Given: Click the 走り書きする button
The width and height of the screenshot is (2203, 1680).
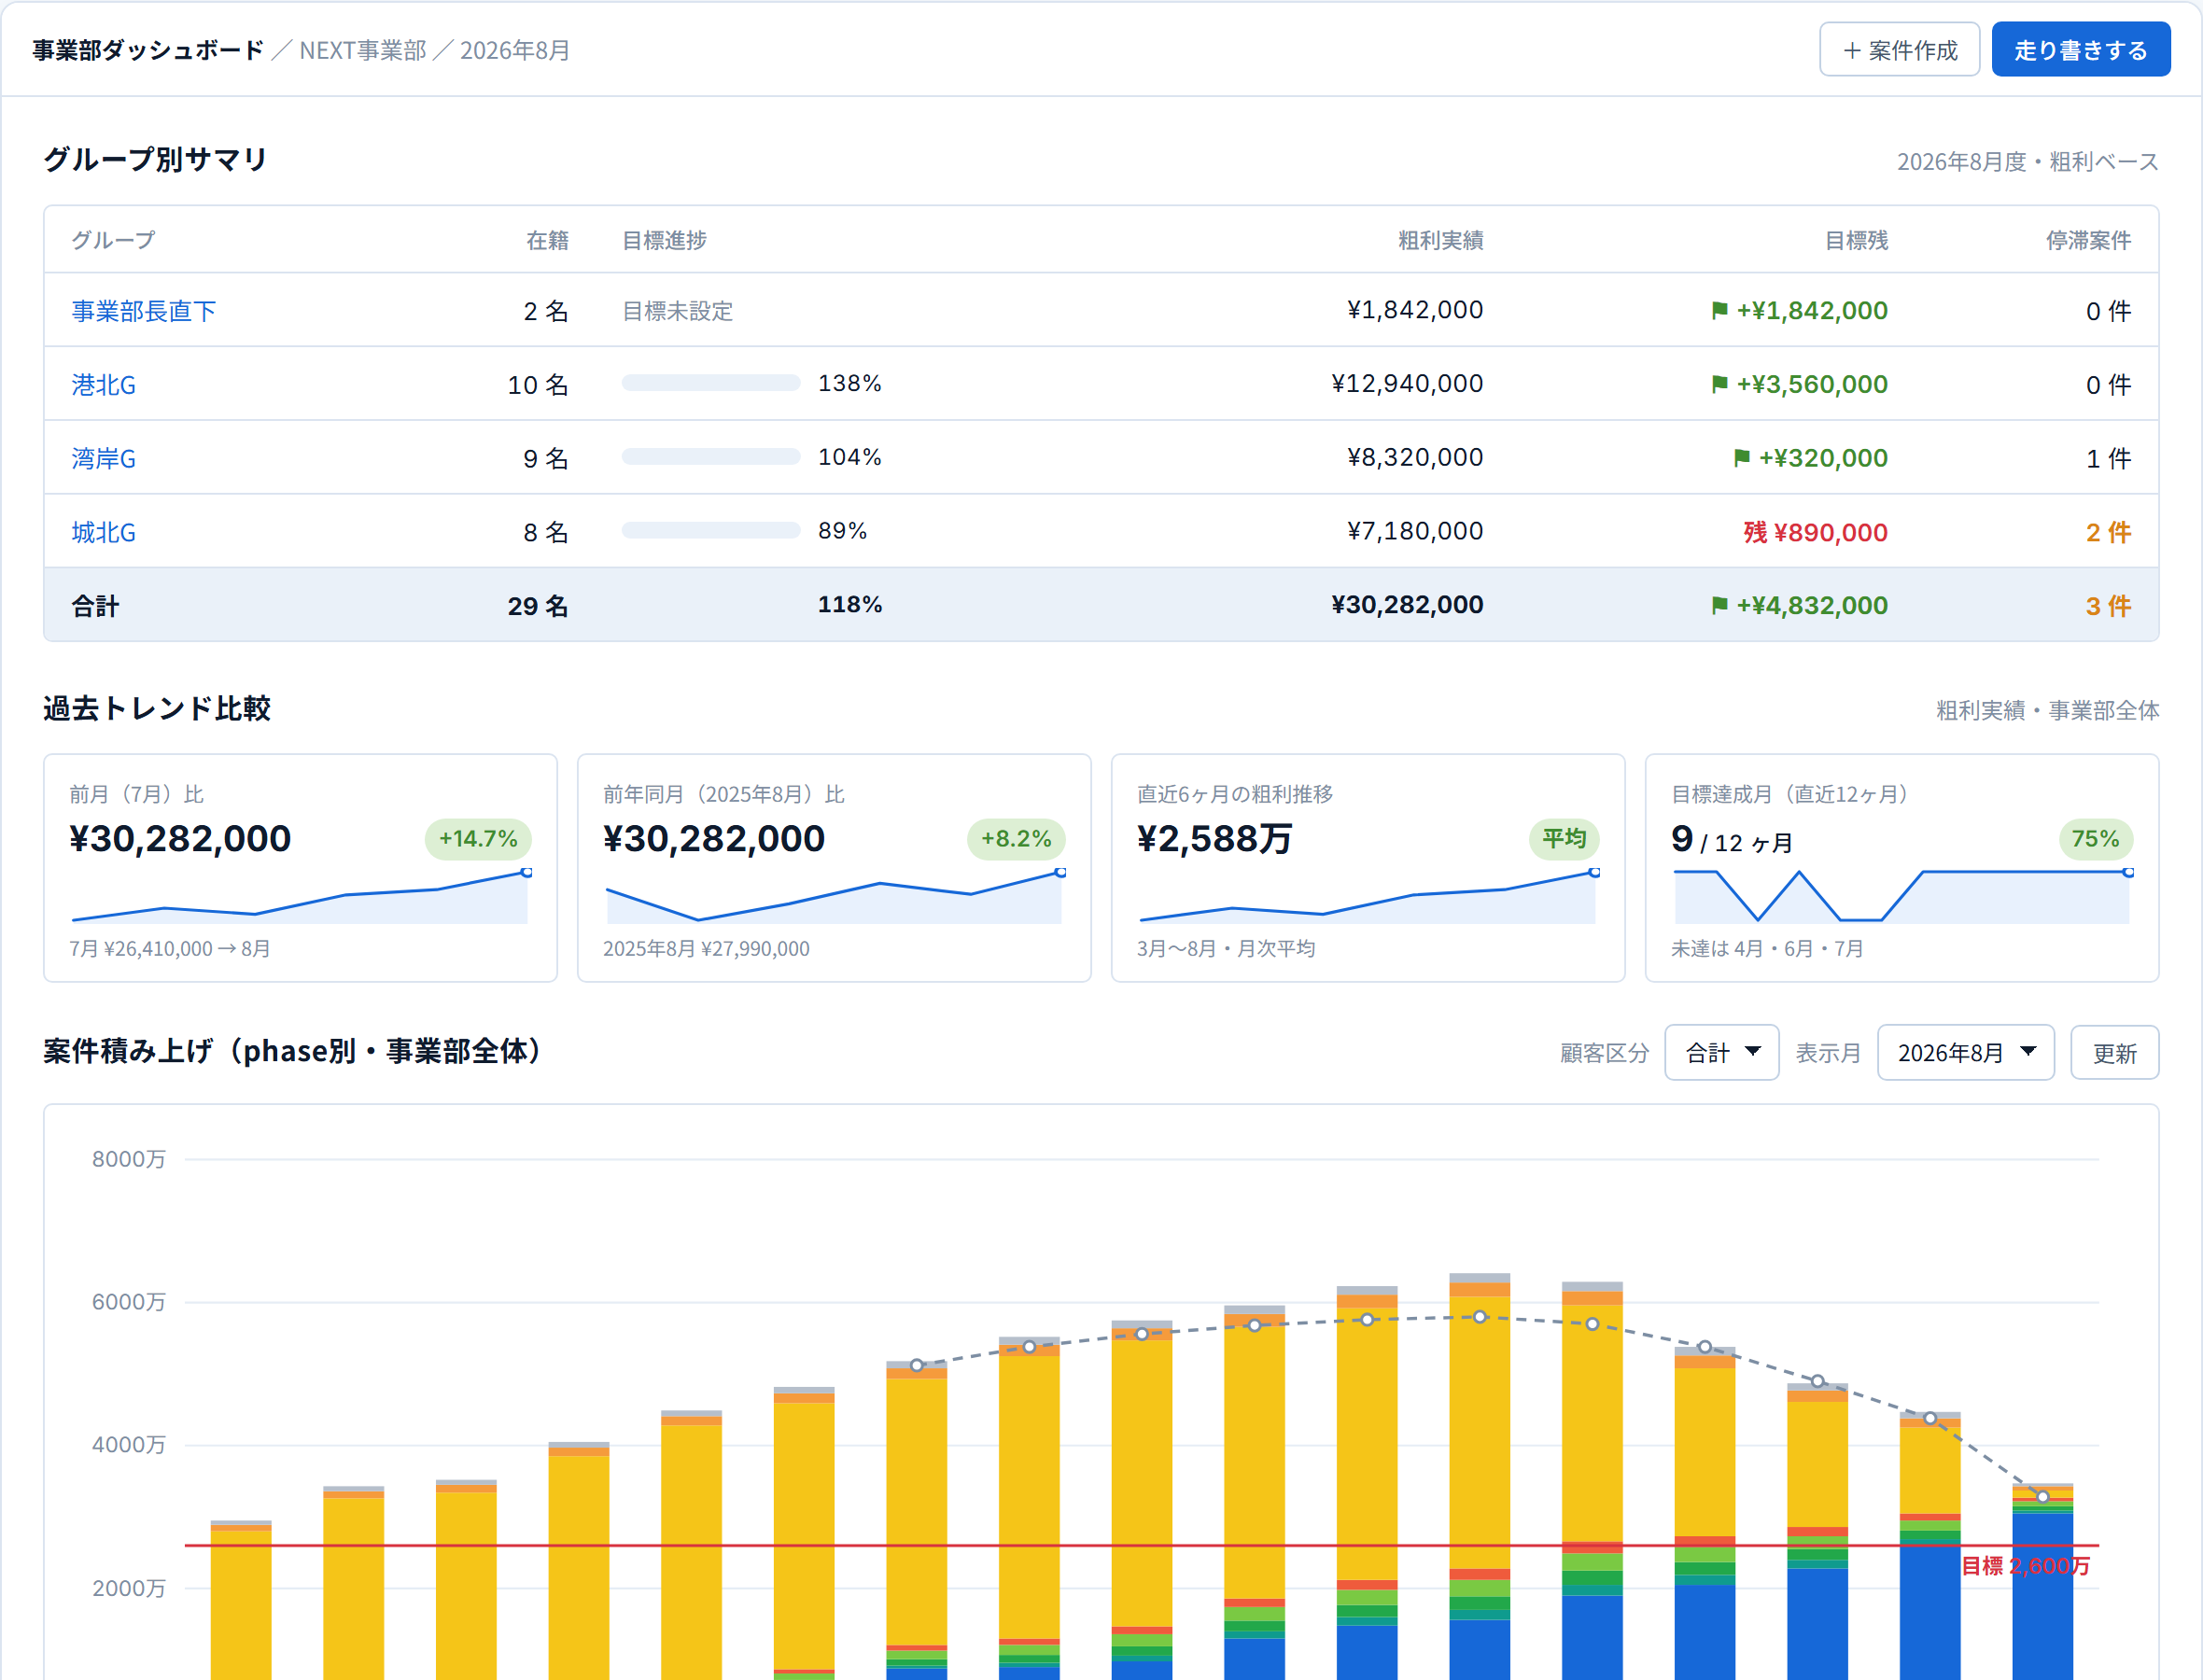Looking at the screenshot, I should click(2080, 49).
